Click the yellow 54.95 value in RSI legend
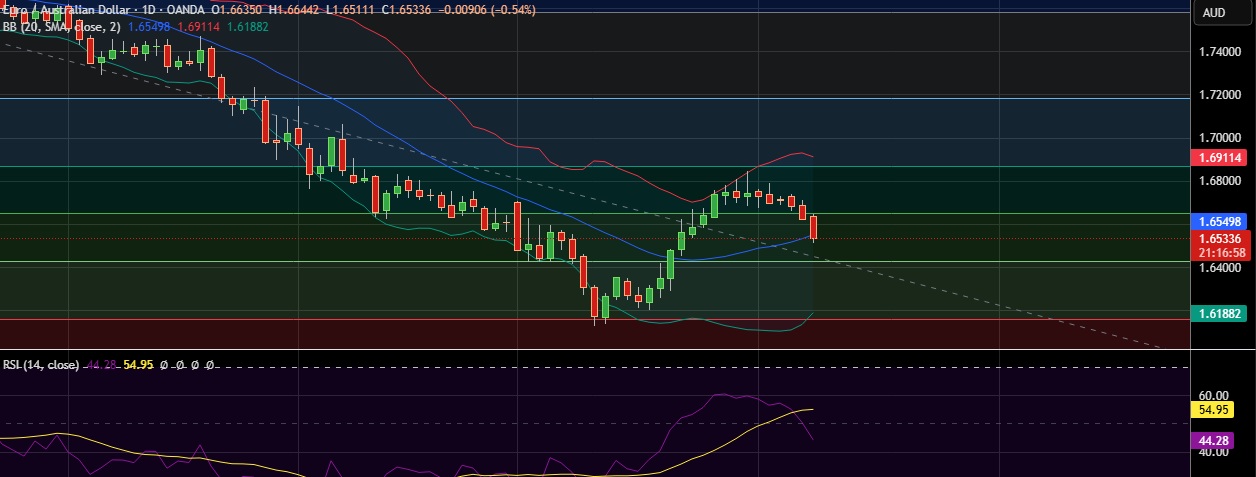The image size is (1256, 477). [137, 366]
